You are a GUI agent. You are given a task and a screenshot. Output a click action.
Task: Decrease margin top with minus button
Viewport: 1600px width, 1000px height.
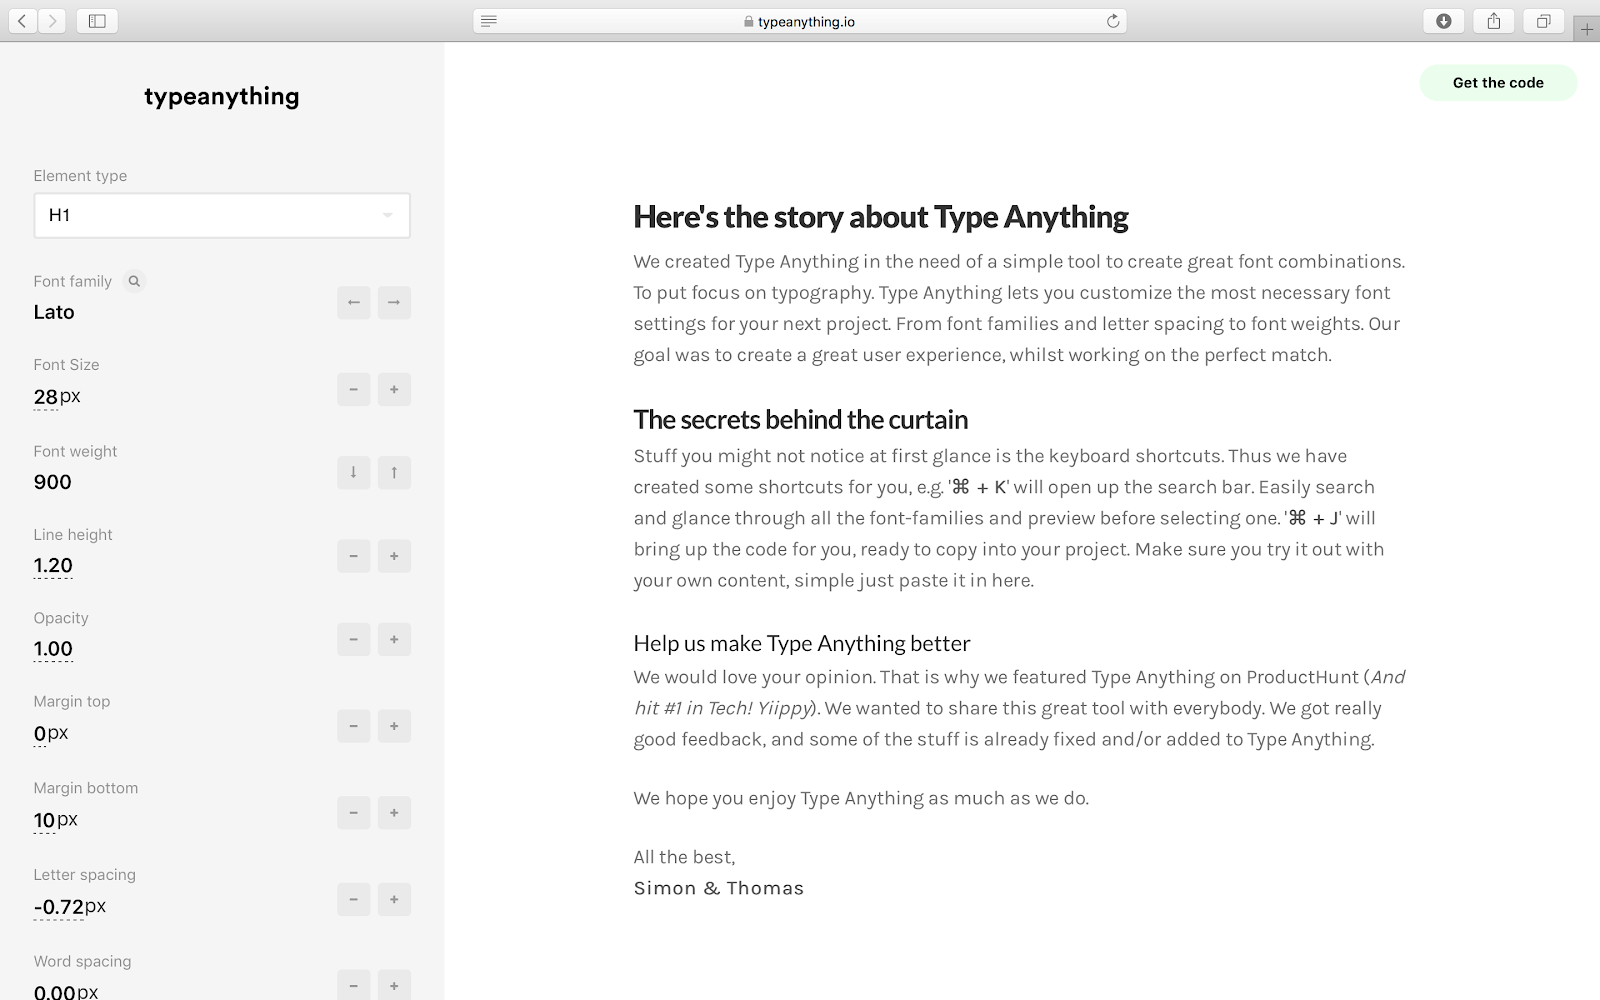[354, 726]
